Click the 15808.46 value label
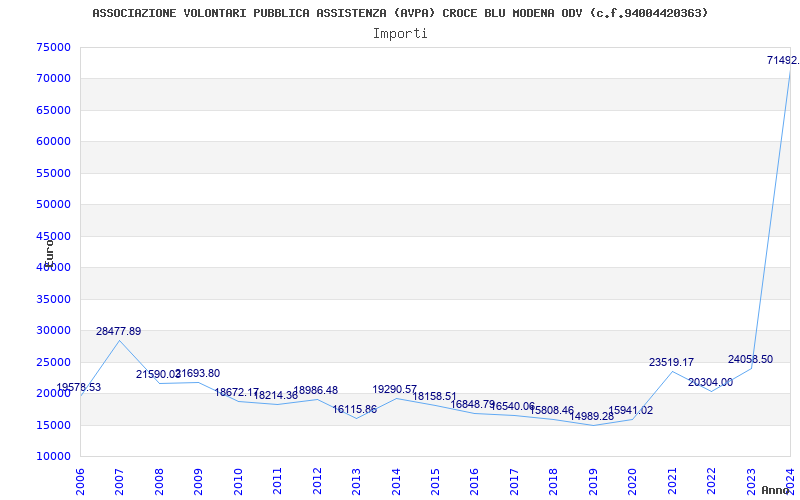The height and width of the screenshot is (500, 800). tap(552, 410)
